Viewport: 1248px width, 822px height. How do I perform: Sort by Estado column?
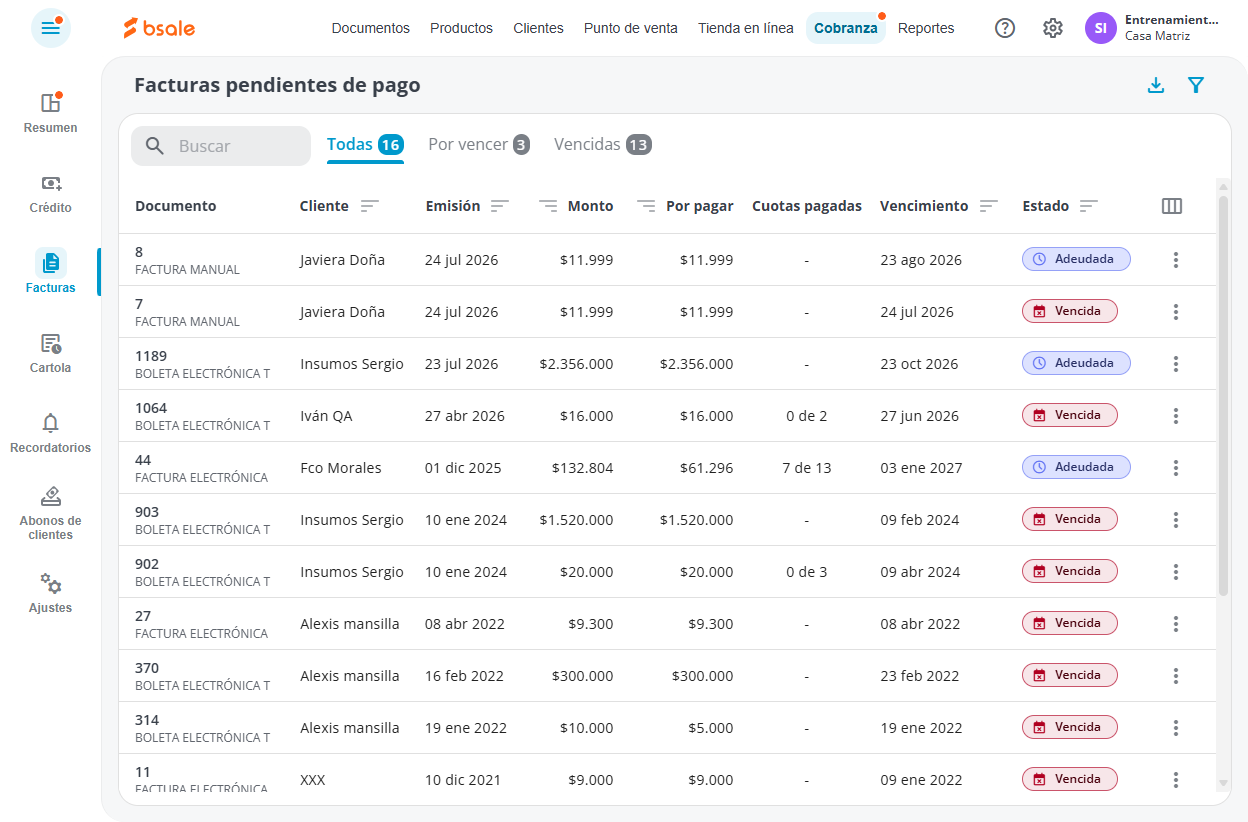[1089, 206]
